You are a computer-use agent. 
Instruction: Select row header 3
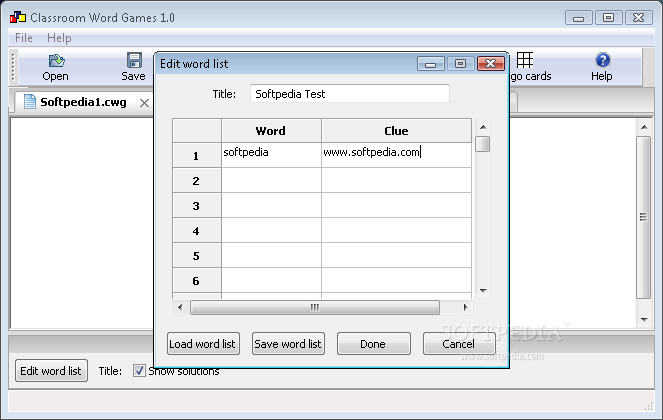[196, 206]
